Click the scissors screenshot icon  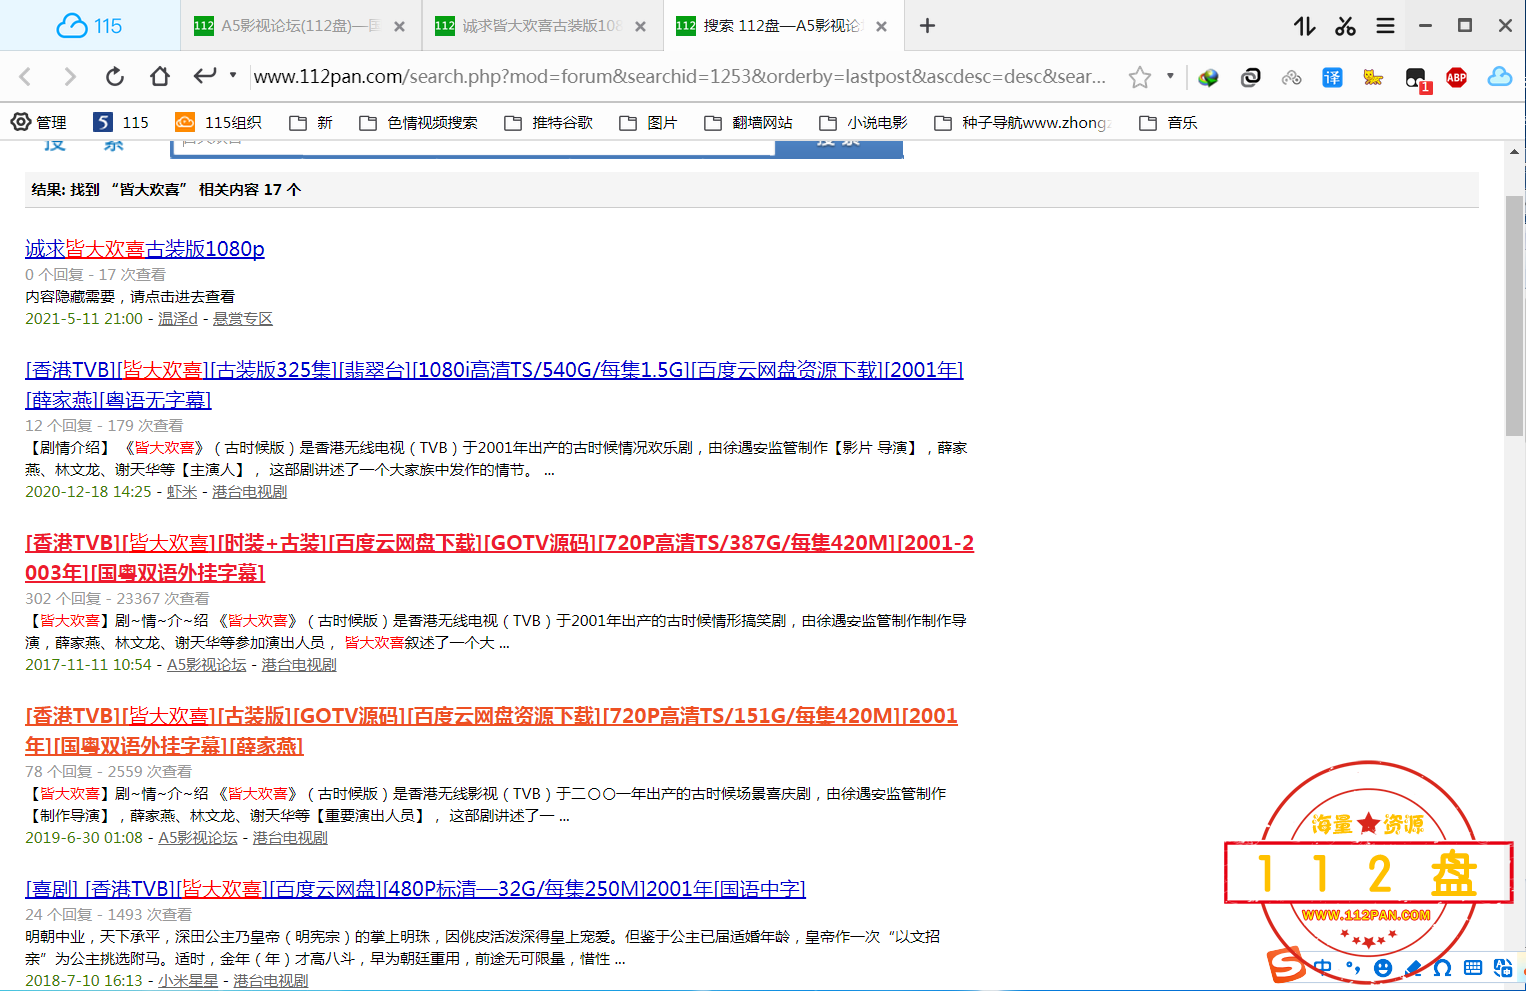(1345, 26)
